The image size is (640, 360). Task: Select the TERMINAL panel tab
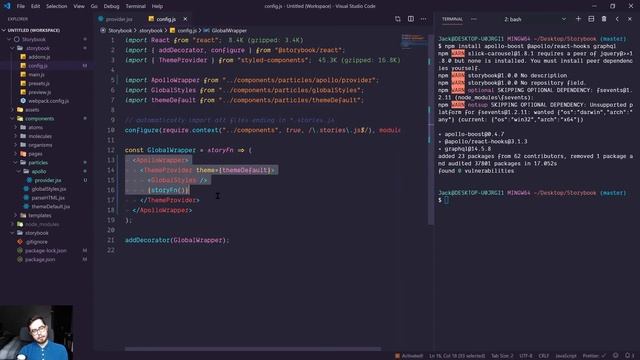coord(452,19)
